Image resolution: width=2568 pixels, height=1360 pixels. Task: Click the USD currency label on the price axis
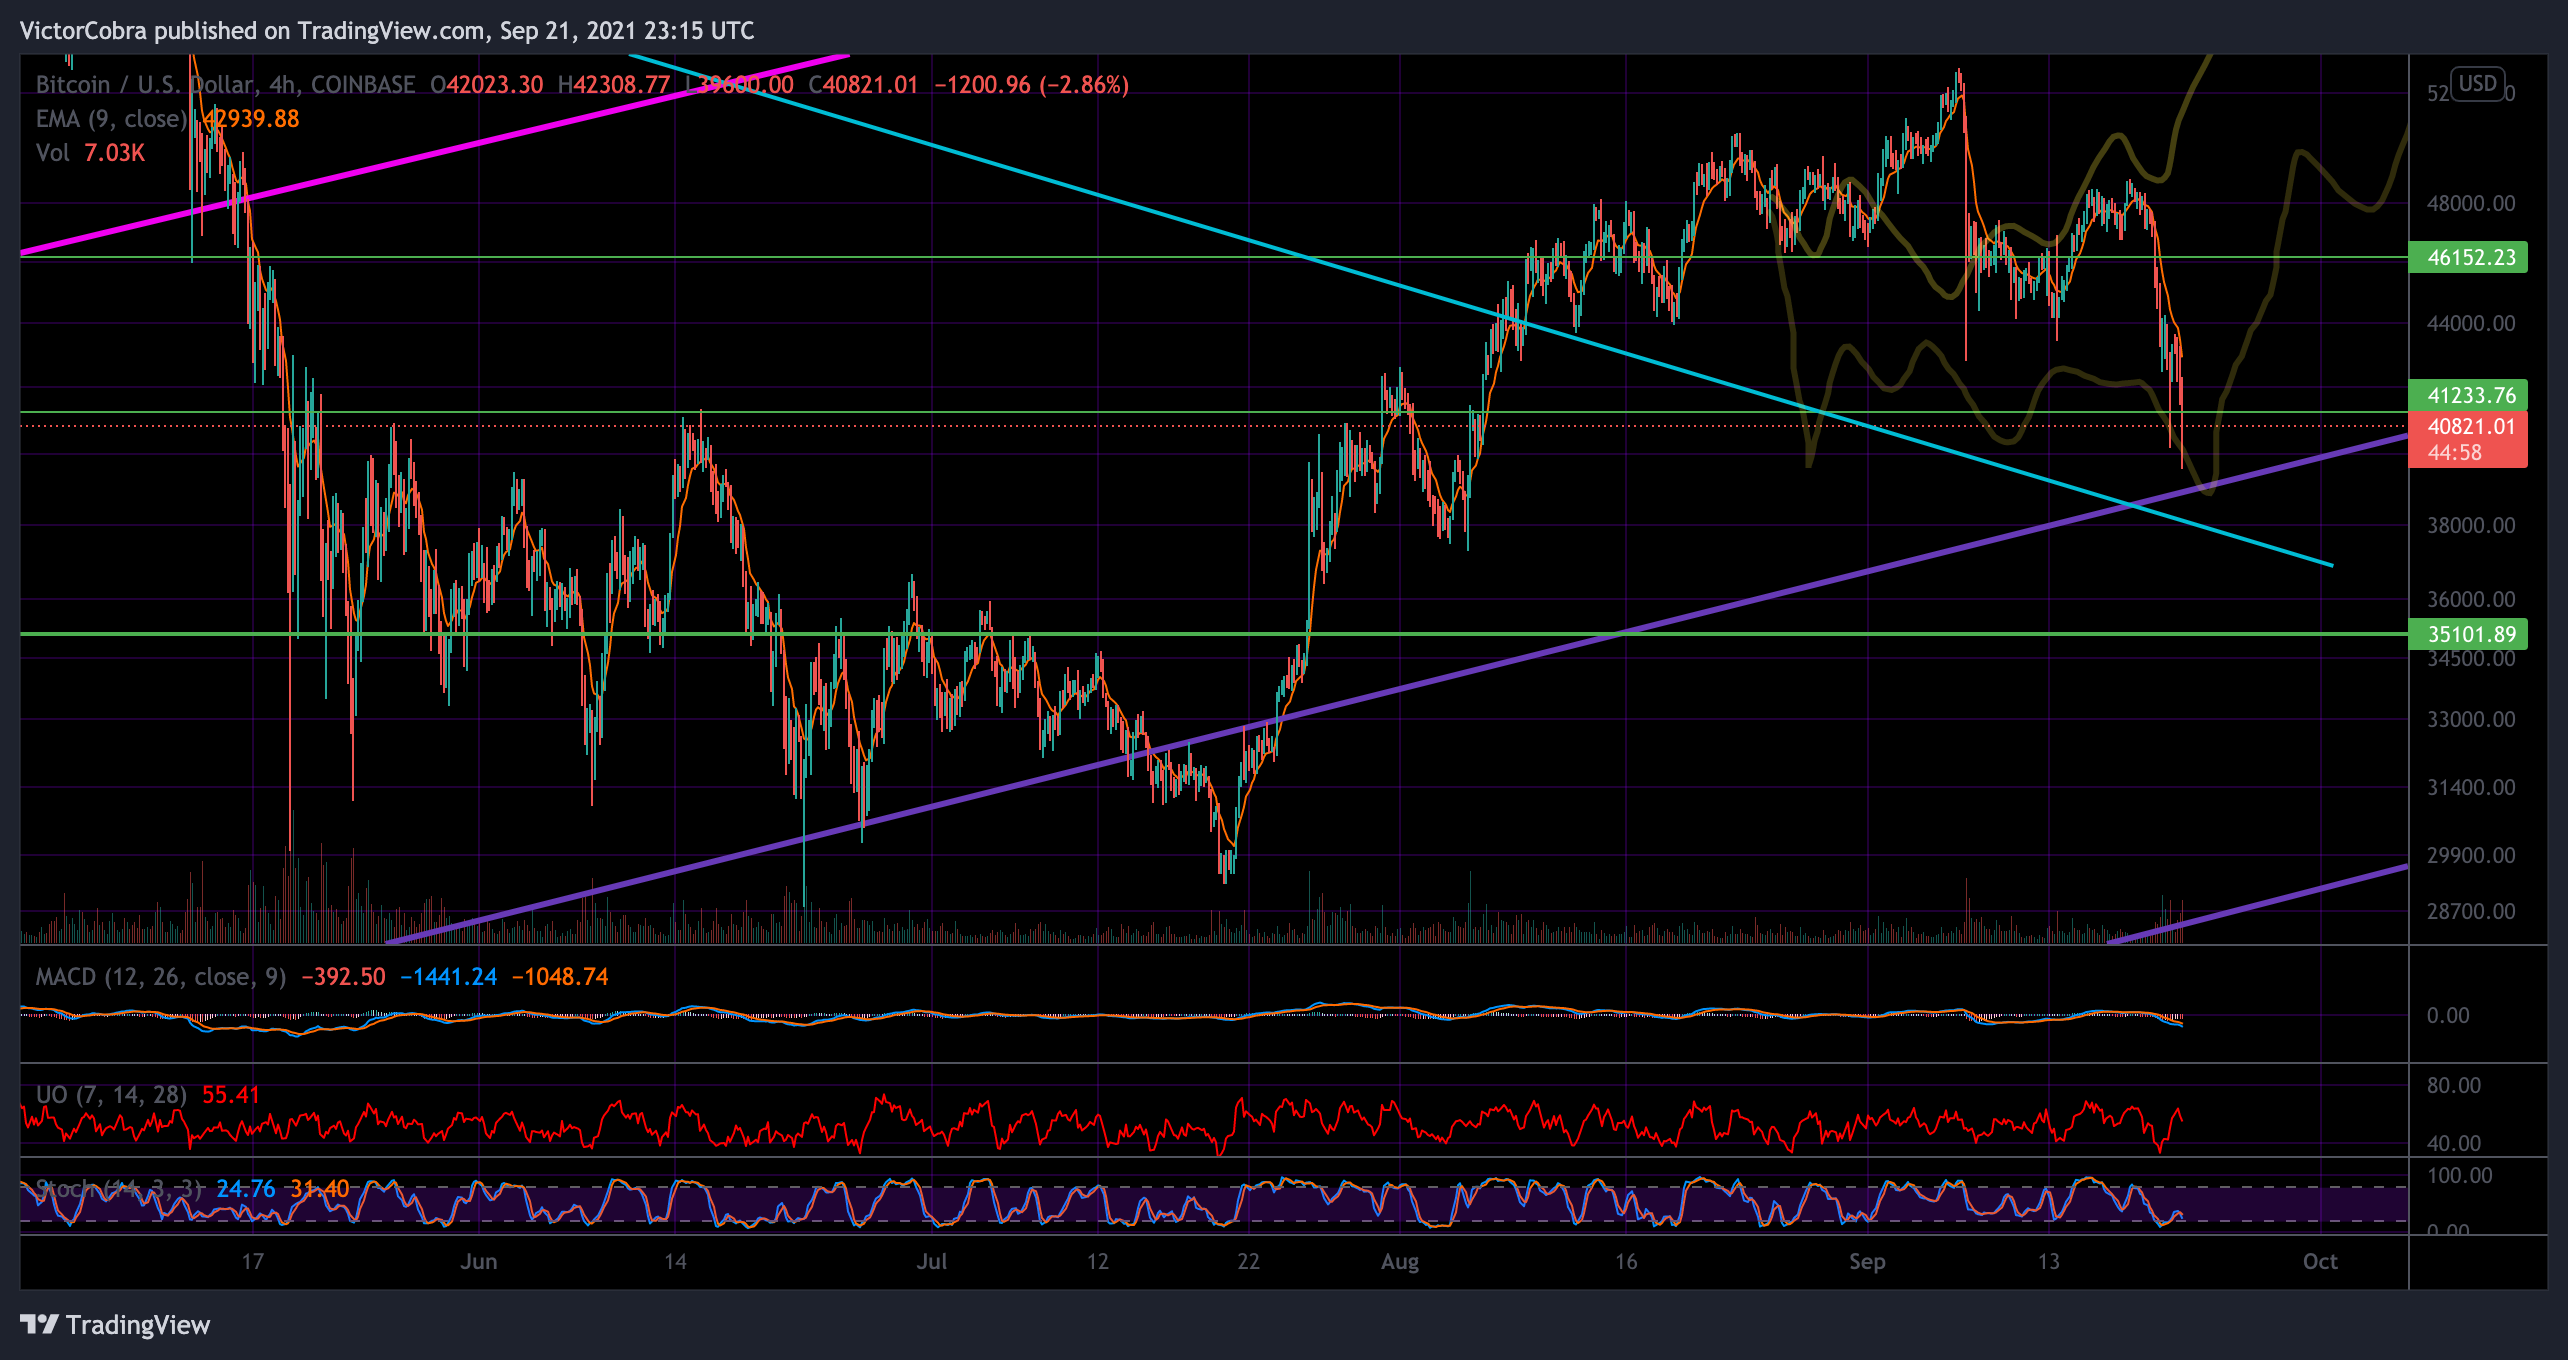2477,84
